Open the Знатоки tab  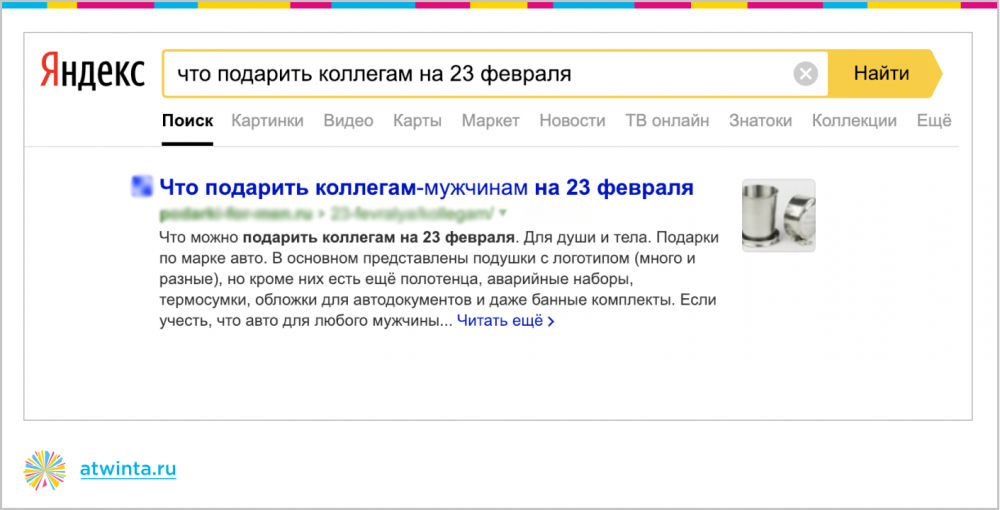click(760, 120)
